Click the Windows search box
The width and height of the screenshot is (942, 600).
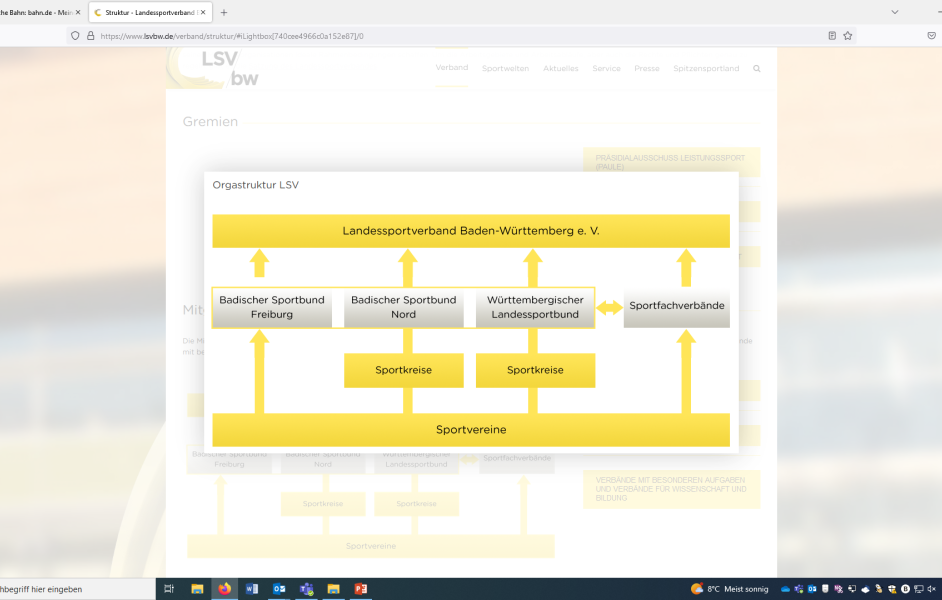77,589
